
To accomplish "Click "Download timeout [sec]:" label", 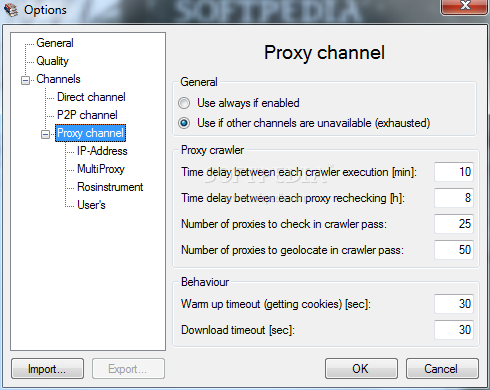I will pos(238,330).
